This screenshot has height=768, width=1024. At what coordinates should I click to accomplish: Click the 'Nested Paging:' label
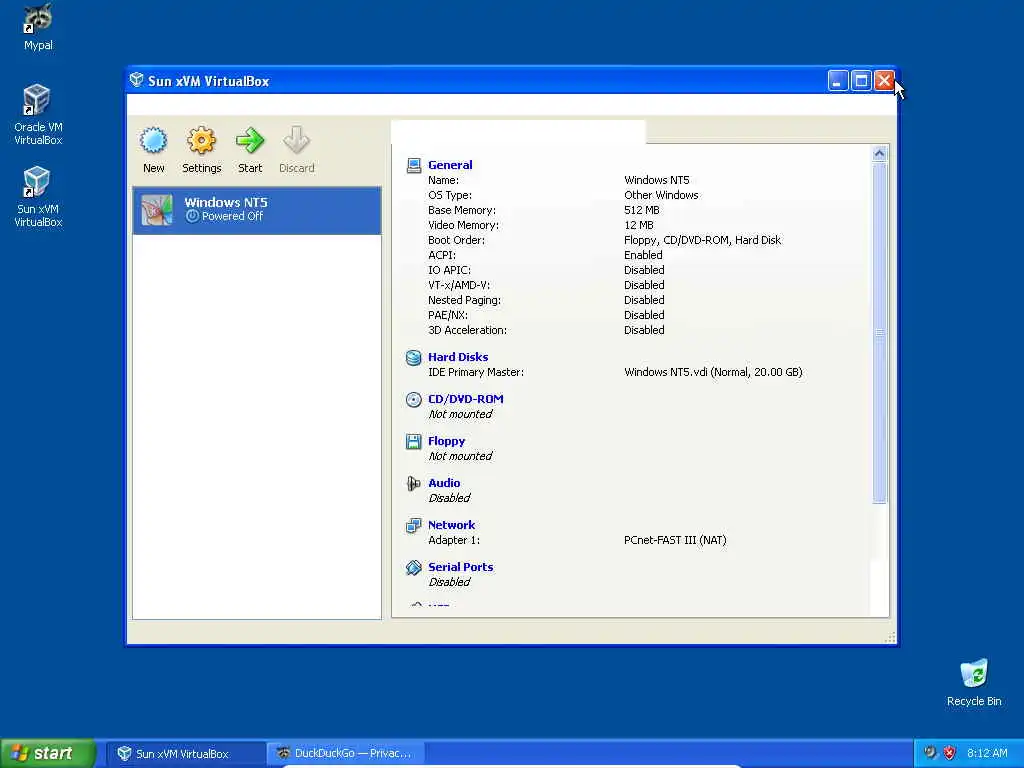(464, 300)
